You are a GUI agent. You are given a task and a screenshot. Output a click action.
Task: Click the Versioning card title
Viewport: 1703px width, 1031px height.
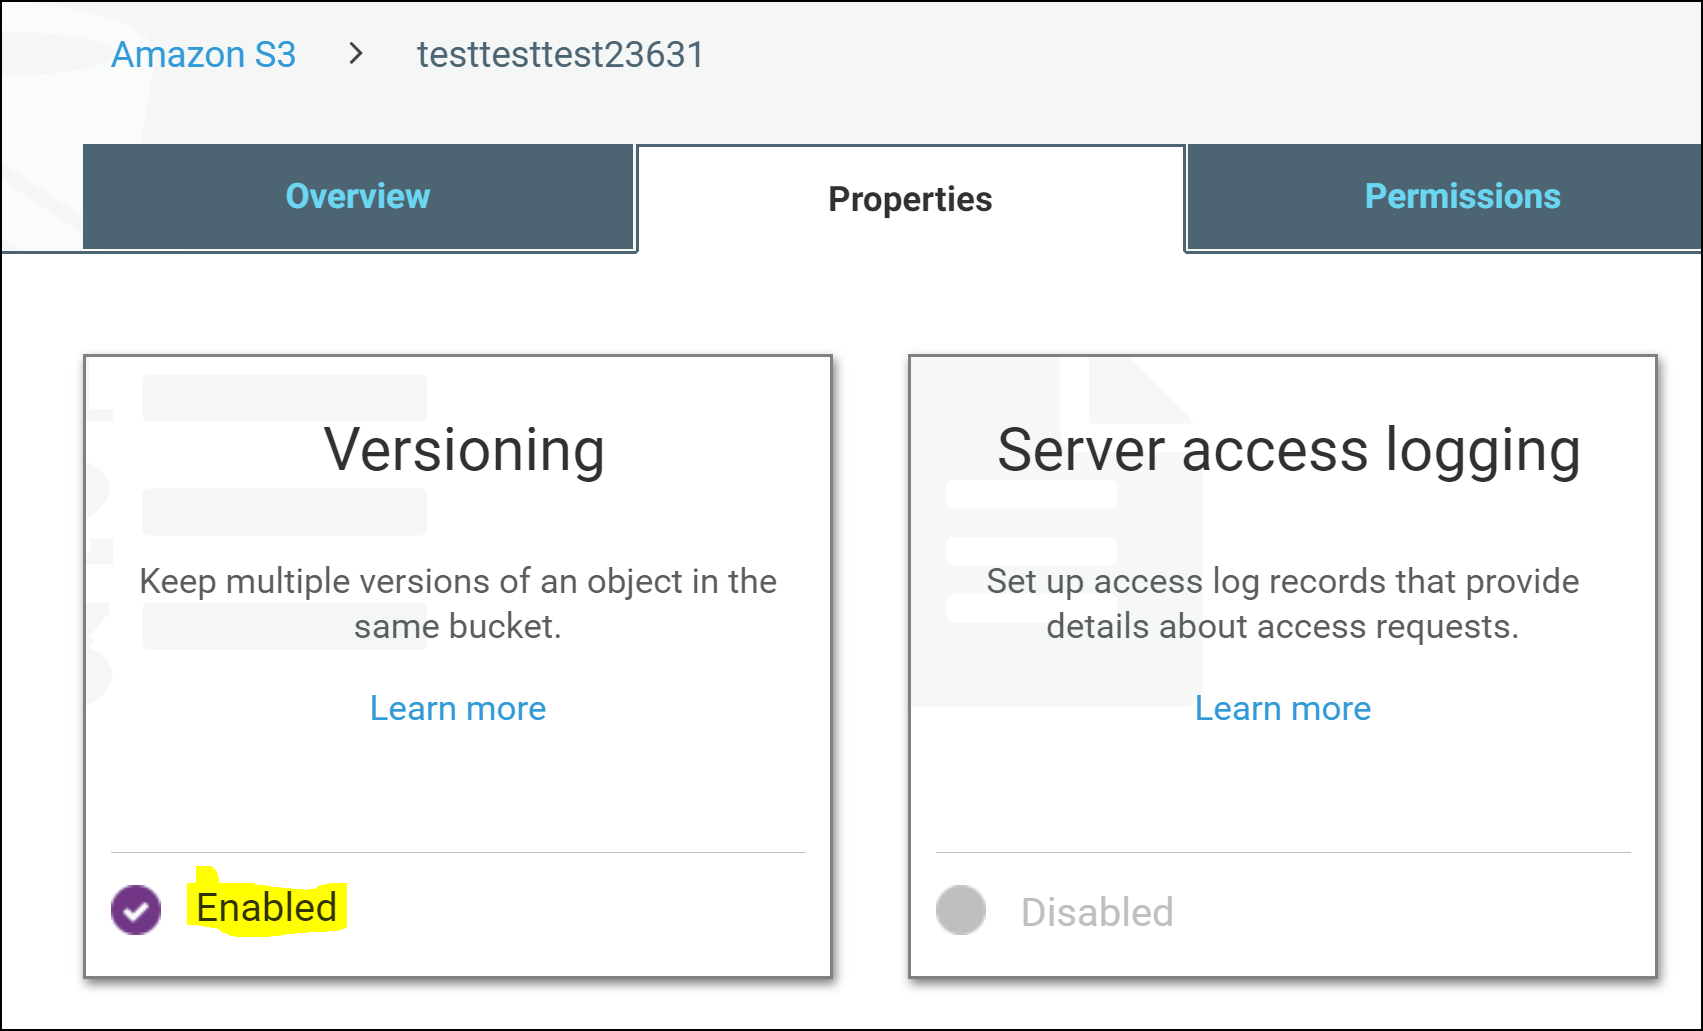point(464,449)
